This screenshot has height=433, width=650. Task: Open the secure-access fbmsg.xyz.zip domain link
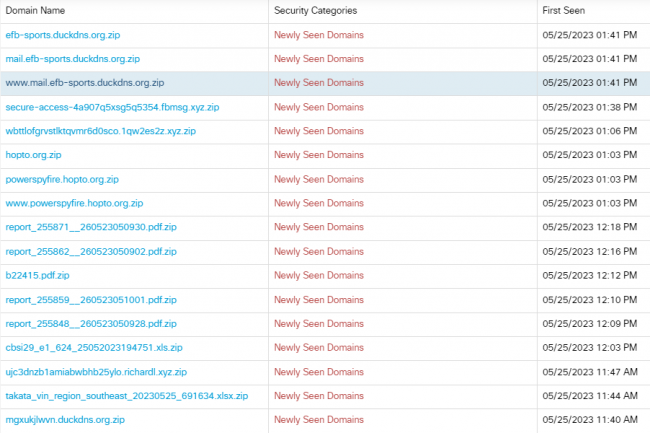(112, 107)
